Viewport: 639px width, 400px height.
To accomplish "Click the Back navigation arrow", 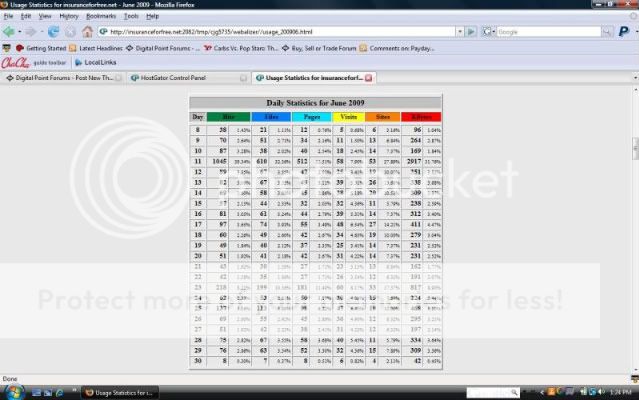I will [x=8, y=31].
